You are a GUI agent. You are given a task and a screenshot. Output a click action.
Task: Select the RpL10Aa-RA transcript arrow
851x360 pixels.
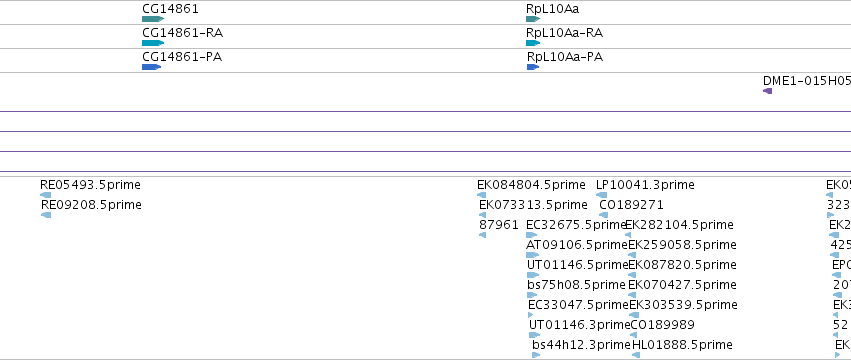pos(533,43)
